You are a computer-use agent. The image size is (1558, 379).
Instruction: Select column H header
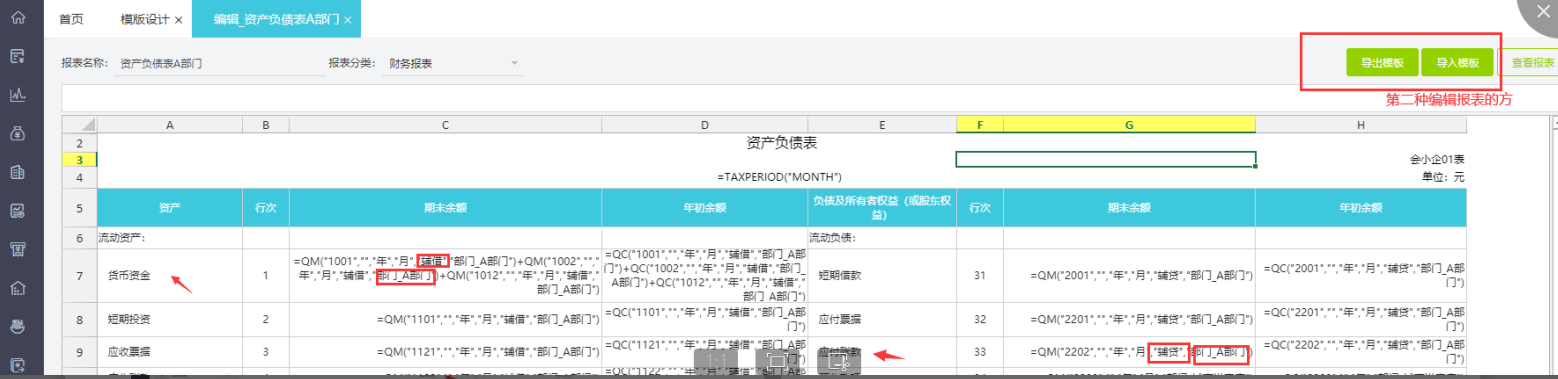(1360, 124)
